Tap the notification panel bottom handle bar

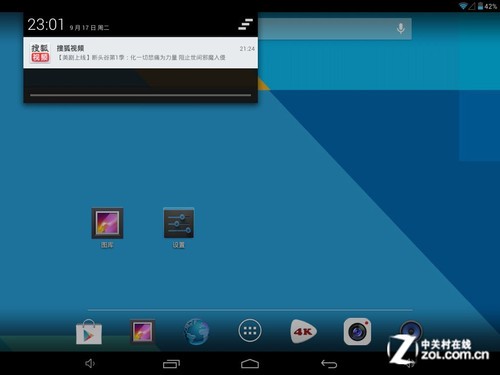pos(140,95)
